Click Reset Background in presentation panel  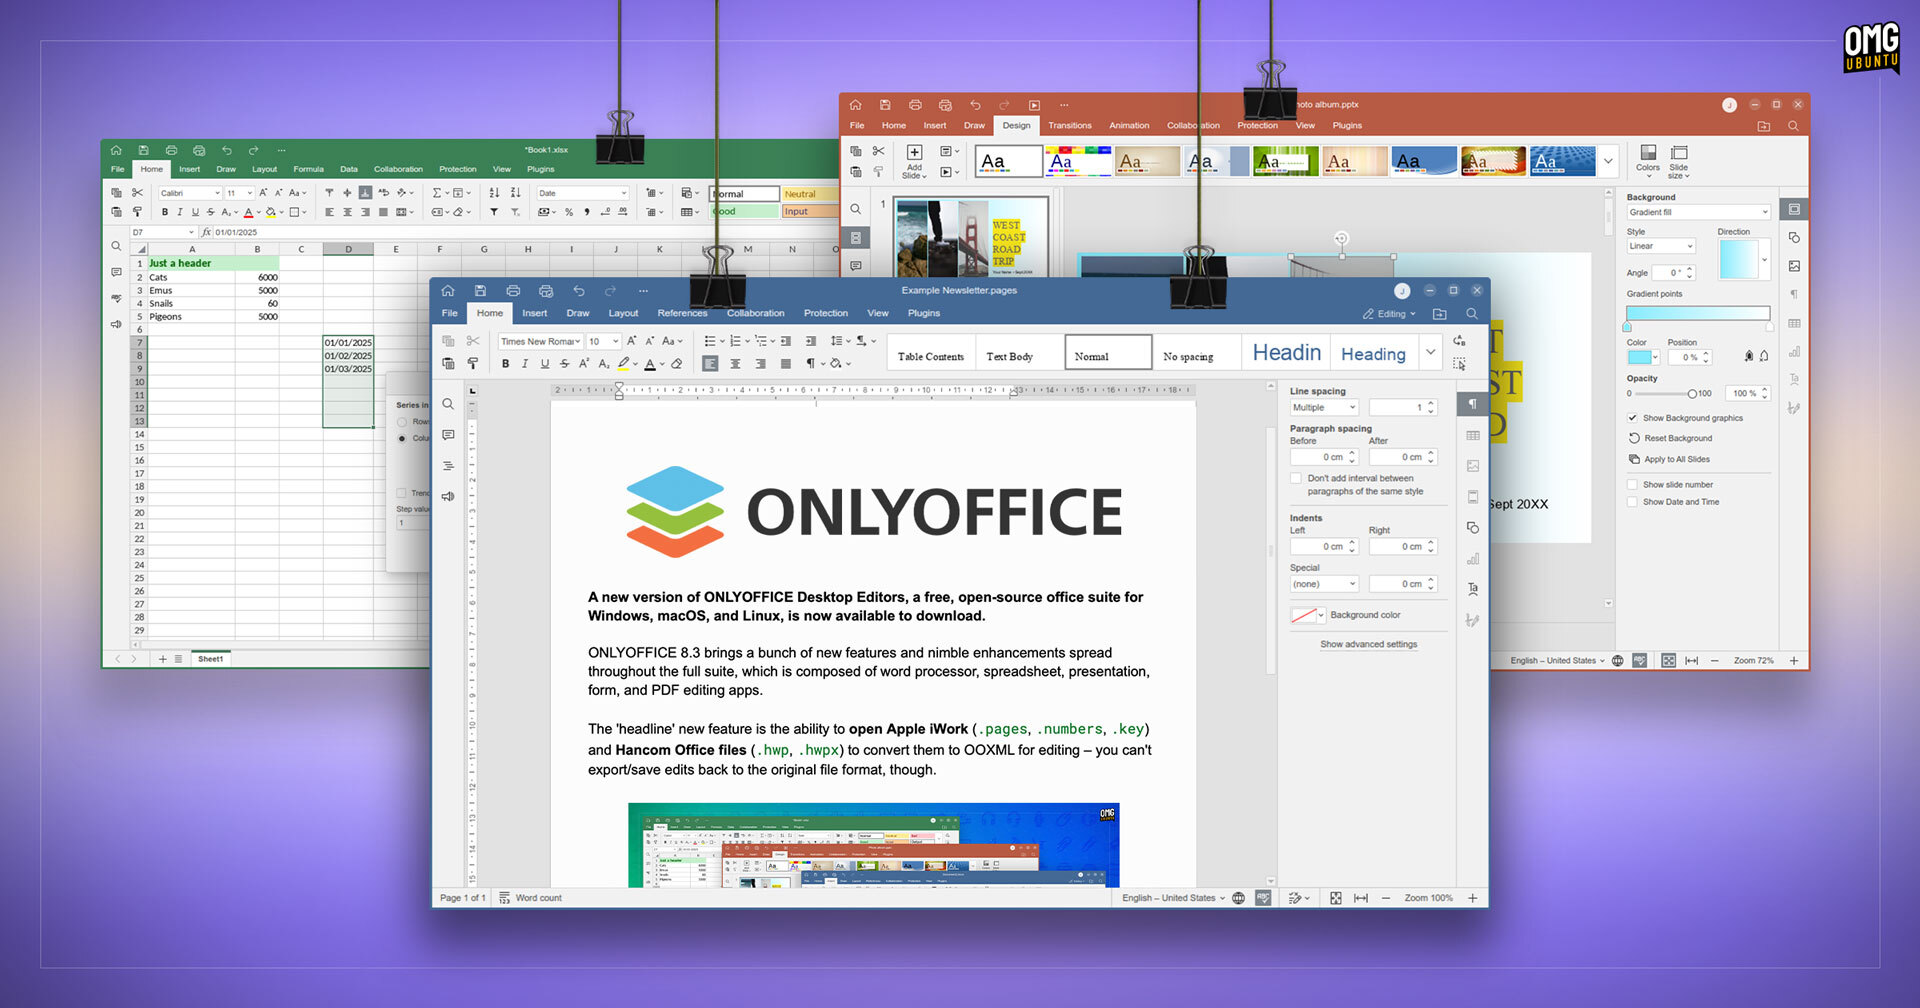tap(1670, 438)
